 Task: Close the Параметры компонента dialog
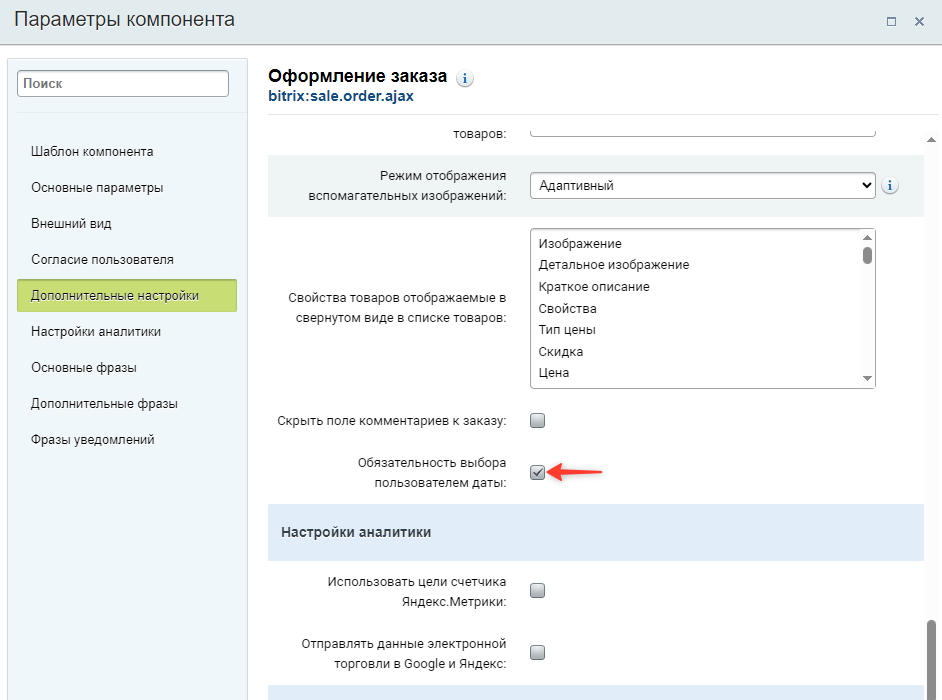pyautogui.click(x=919, y=22)
